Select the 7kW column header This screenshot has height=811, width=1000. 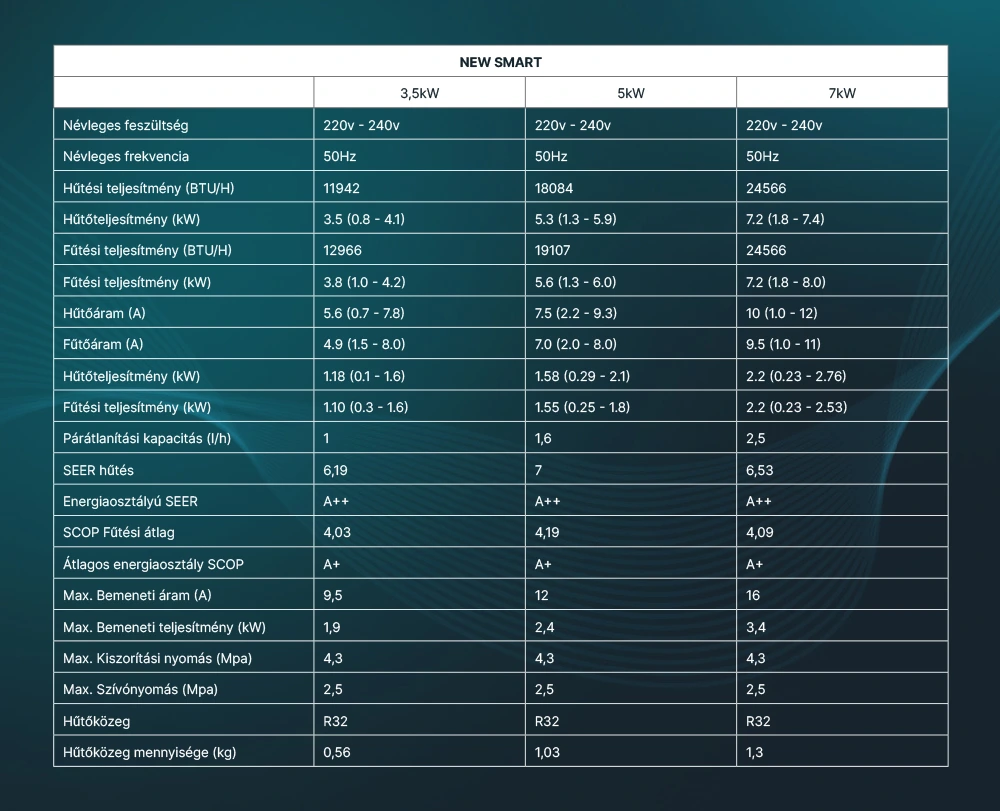coord(842,93)
